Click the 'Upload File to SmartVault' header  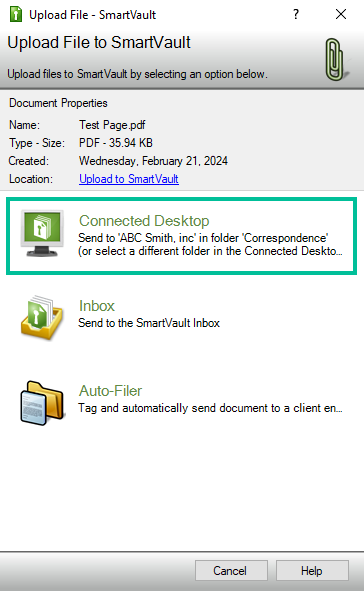[99, 43]
